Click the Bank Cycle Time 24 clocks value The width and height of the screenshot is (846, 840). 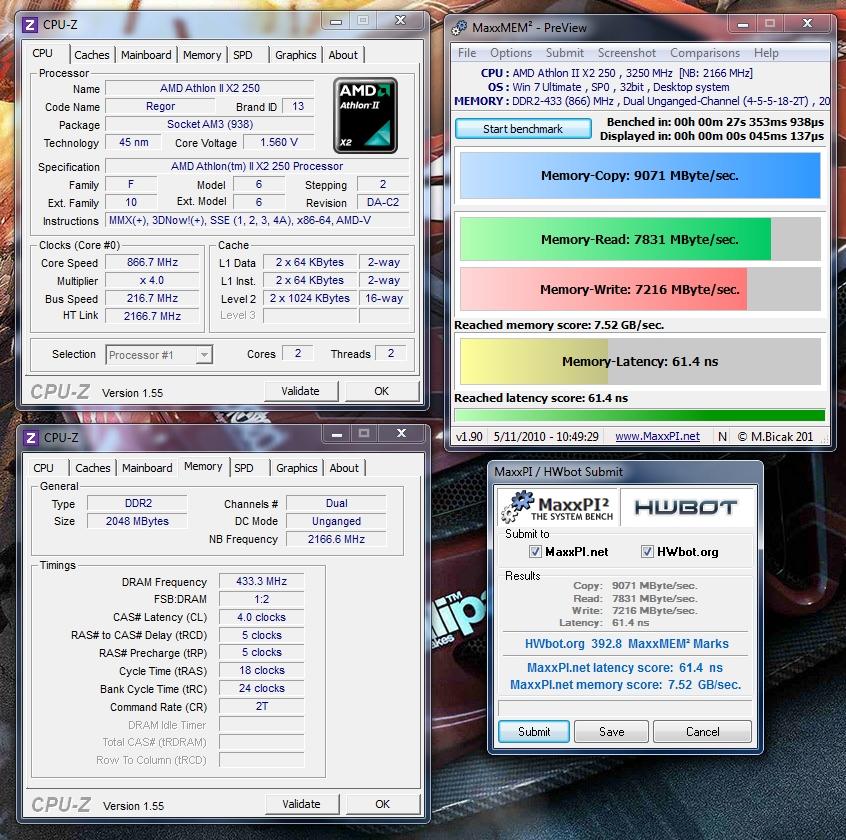click(262, 688)
